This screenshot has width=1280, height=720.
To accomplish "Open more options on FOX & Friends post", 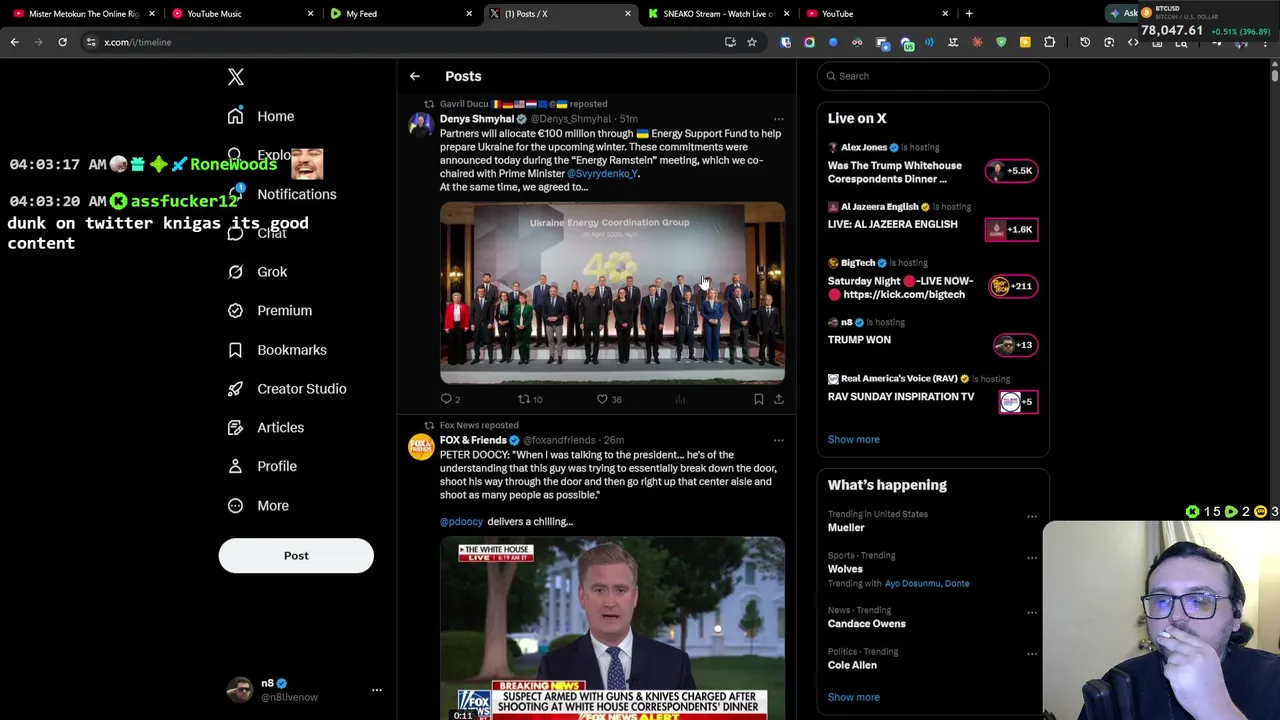I will pos(778,440).
